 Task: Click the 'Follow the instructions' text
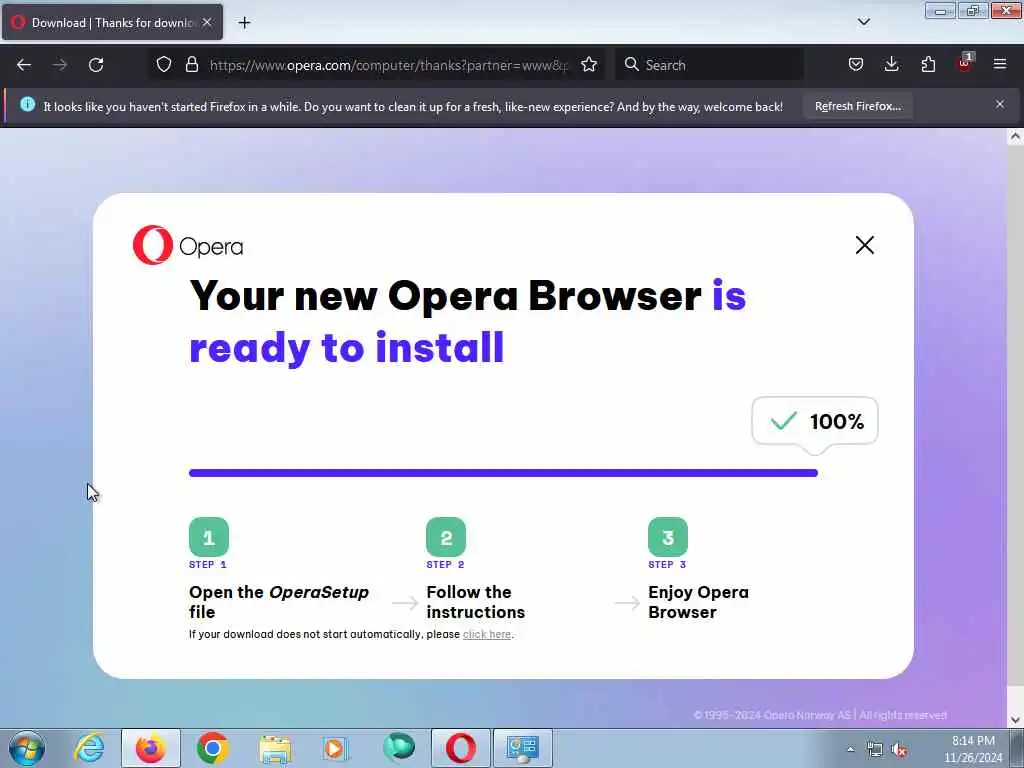475,602
